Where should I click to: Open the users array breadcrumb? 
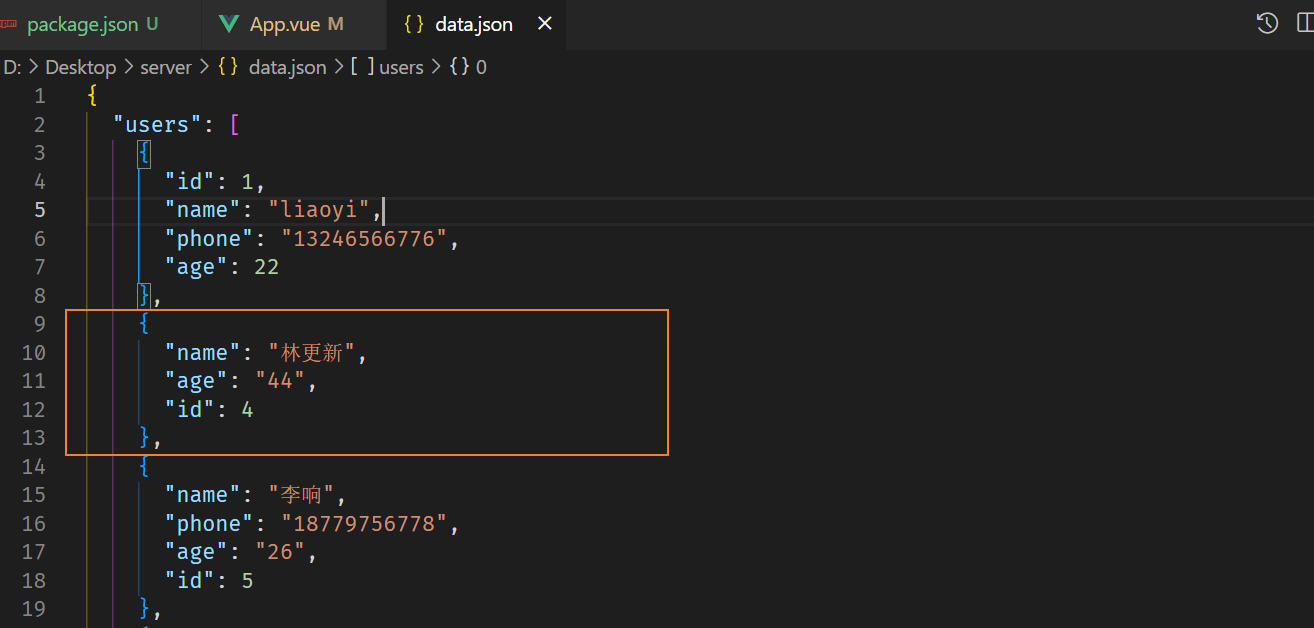400,67
